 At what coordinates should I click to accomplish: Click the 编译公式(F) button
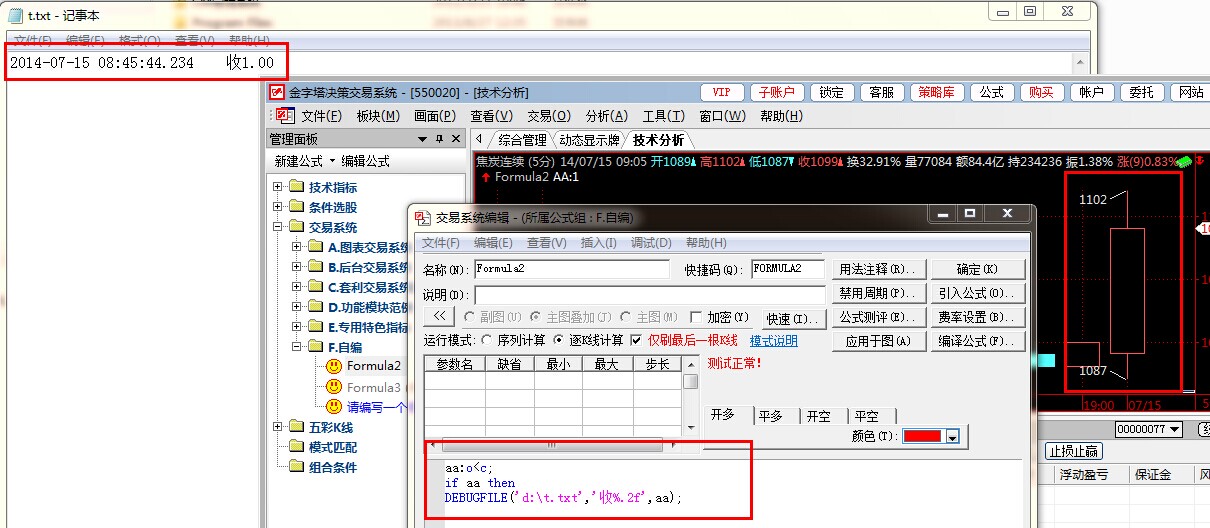(x=978, y=341)
